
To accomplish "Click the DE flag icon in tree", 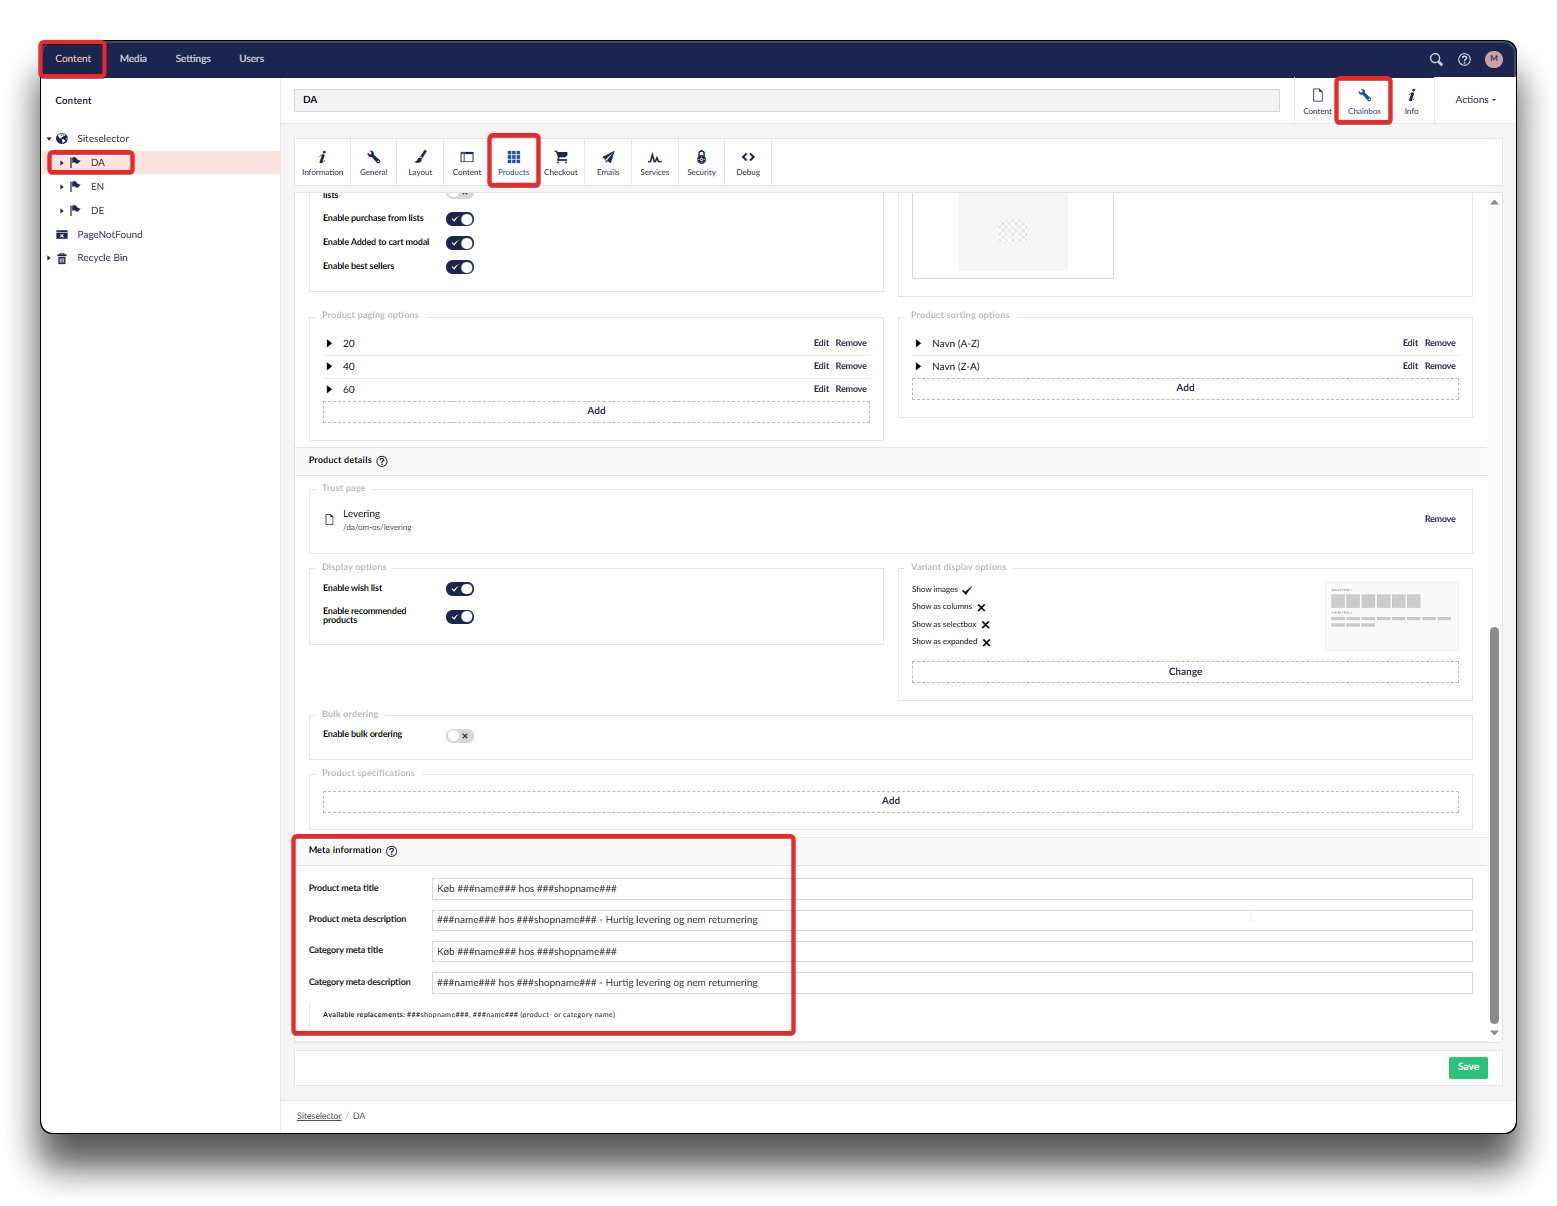I will coord(75,210).
